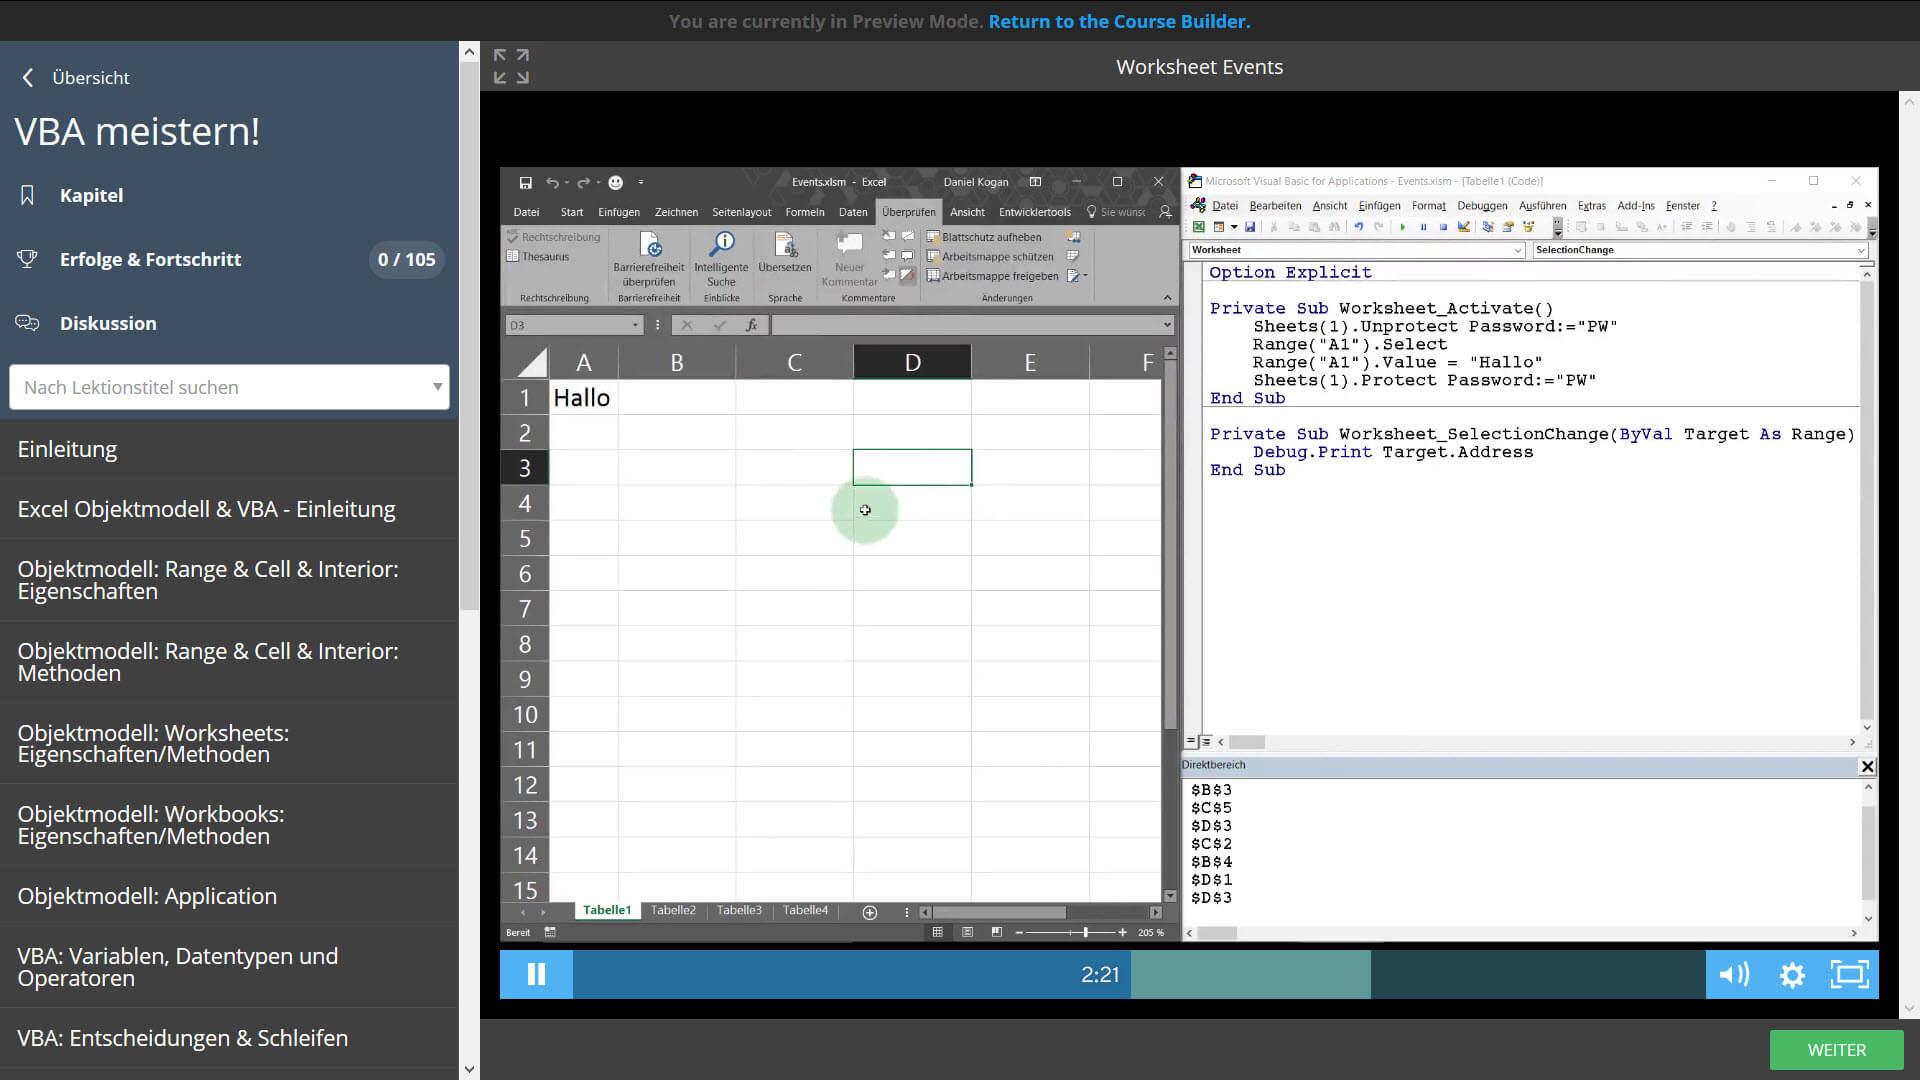Open the Ausführen menu in VBA

coord(1543,206)
